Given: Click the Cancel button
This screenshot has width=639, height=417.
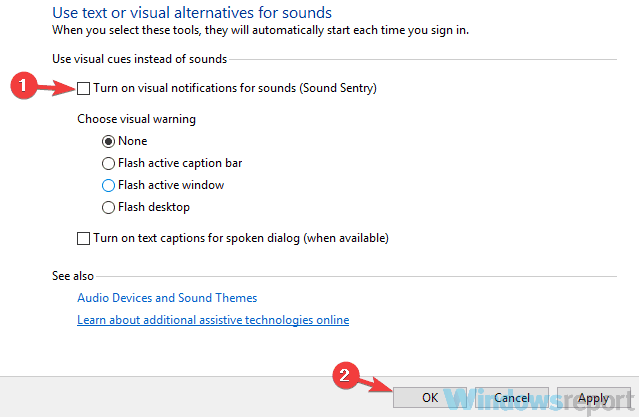Looking at the screenshot, I should click(511, 397).
